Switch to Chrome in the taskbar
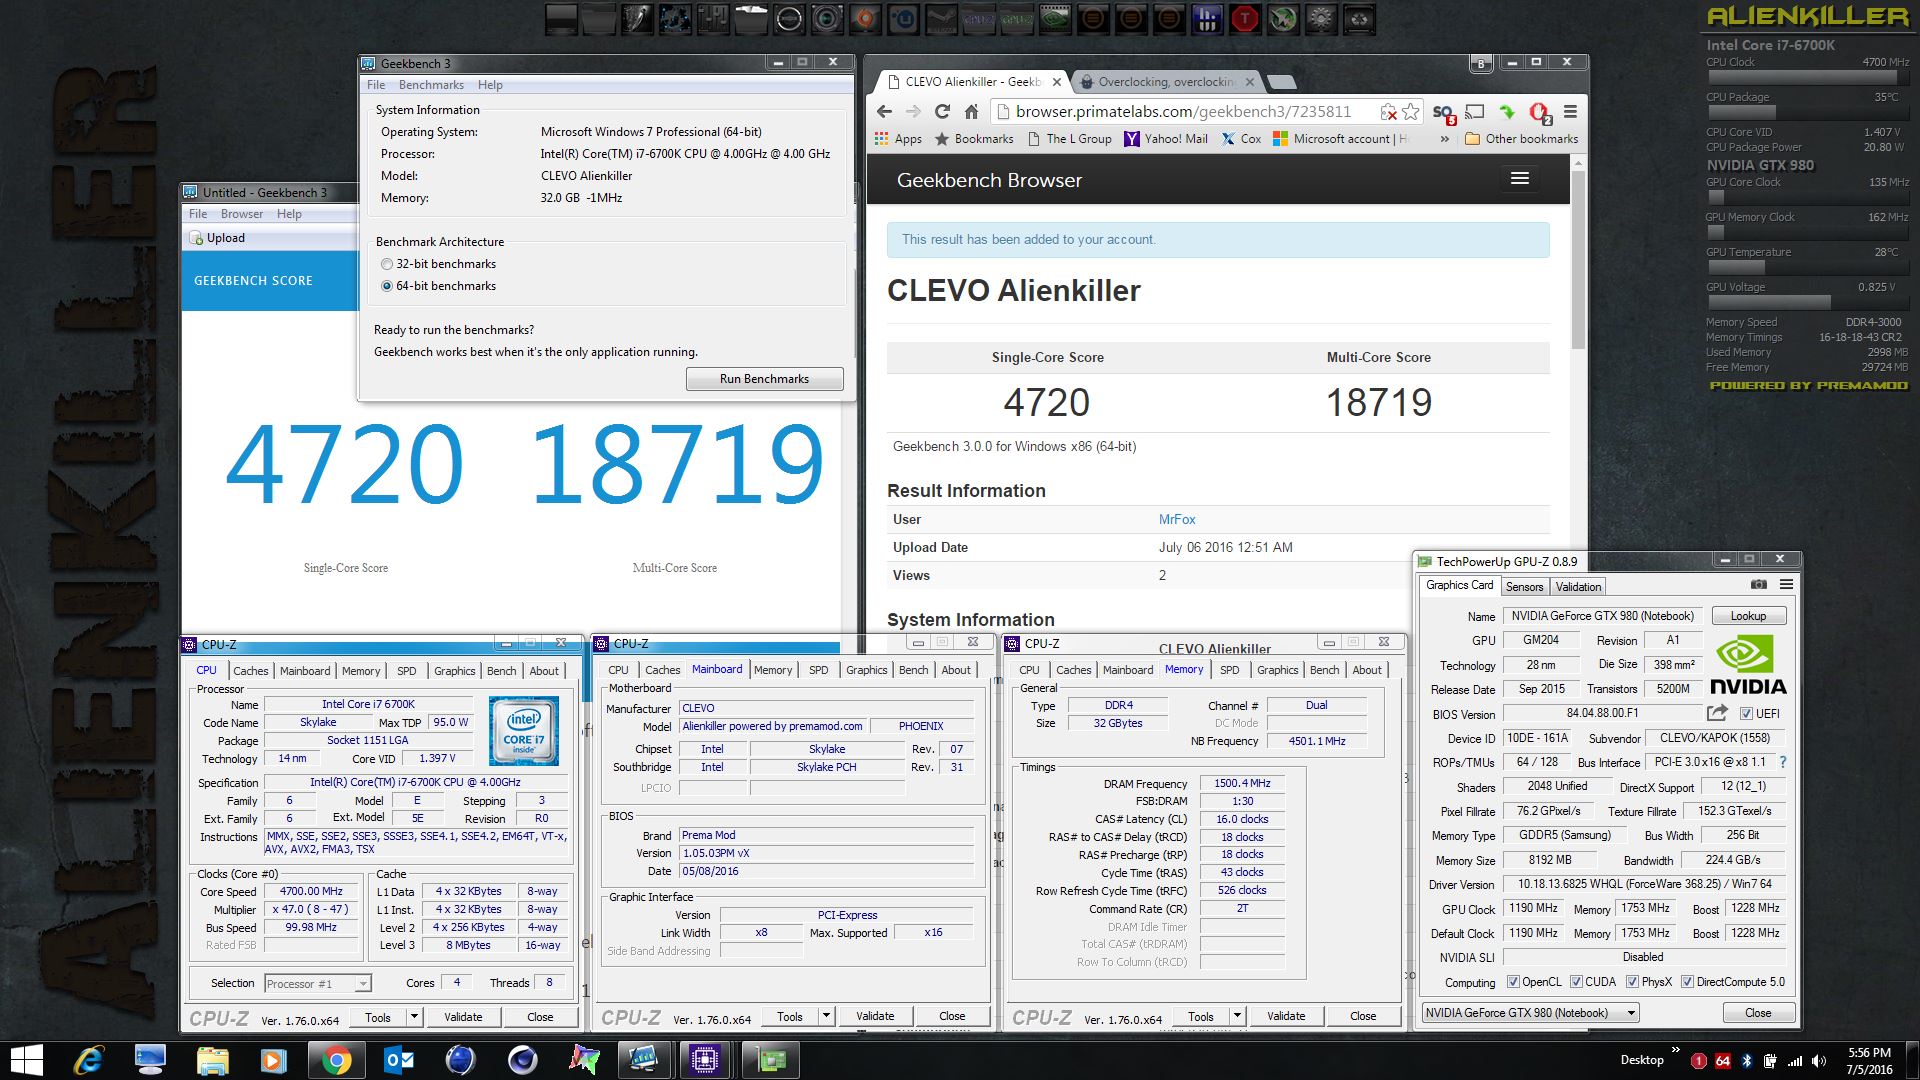The image size is (1920, 1080). tap(337, 1060)
